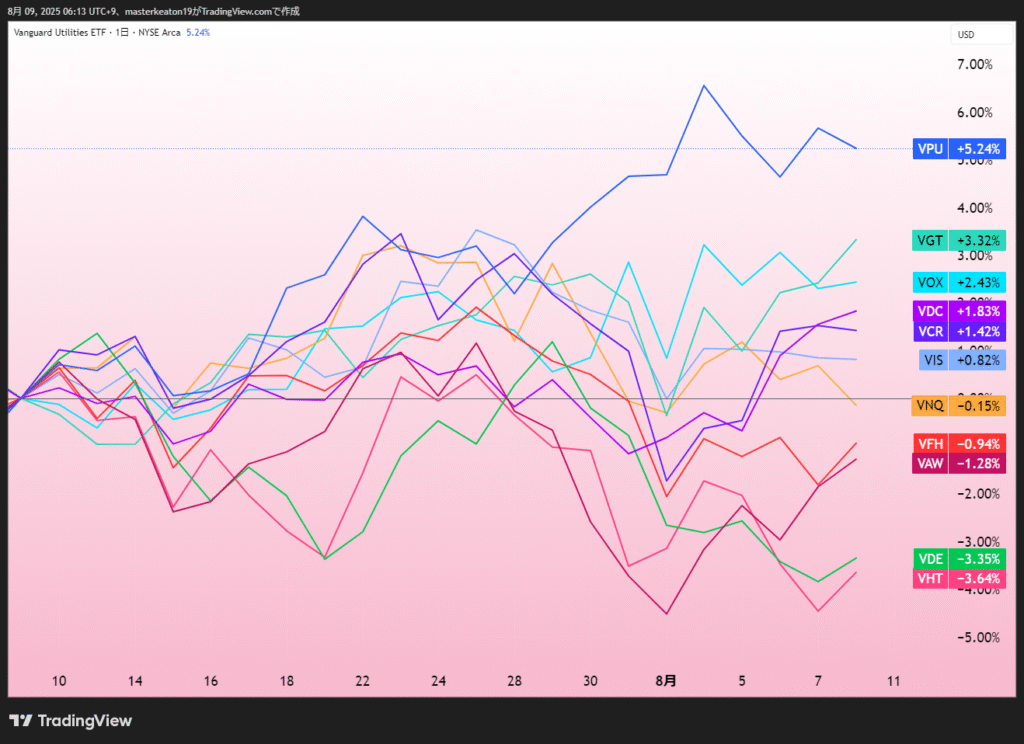Click the date 16 on time axis
1024x744 pixels.
click(210, 681)
